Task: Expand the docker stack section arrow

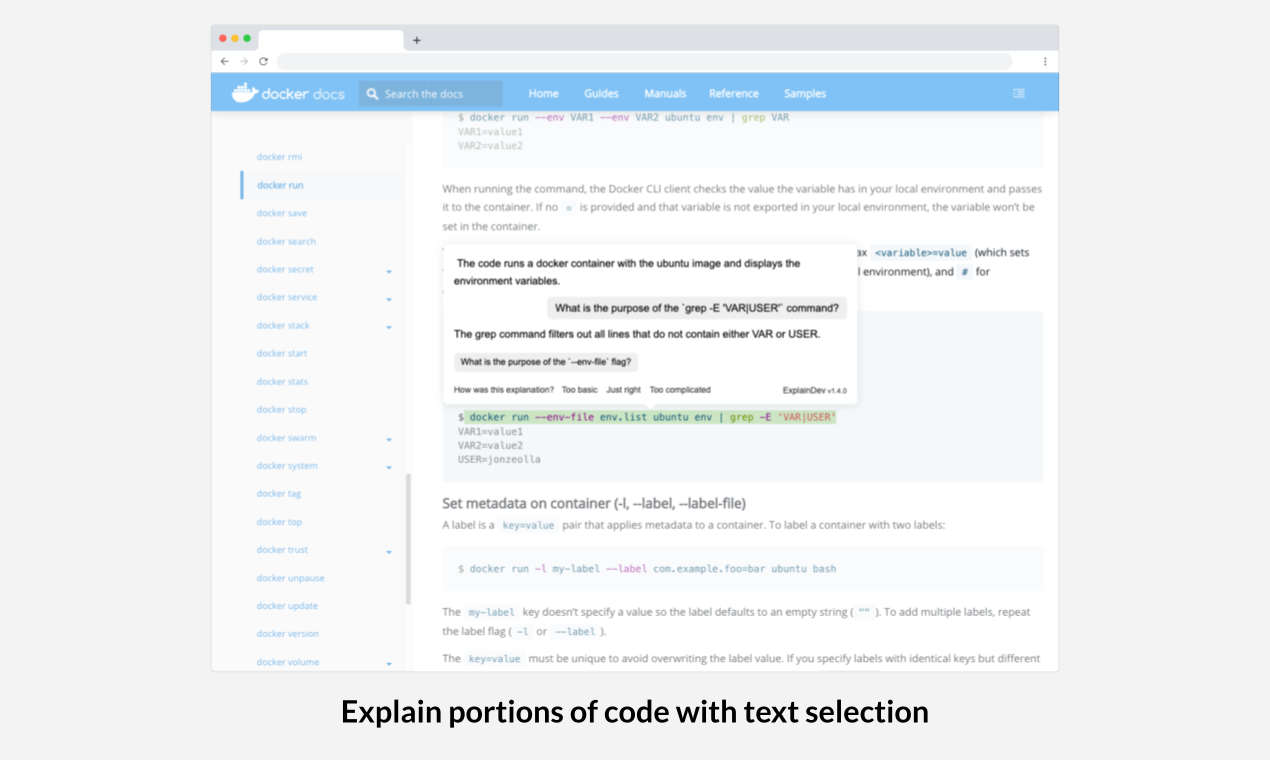Action: click(389, 327)
